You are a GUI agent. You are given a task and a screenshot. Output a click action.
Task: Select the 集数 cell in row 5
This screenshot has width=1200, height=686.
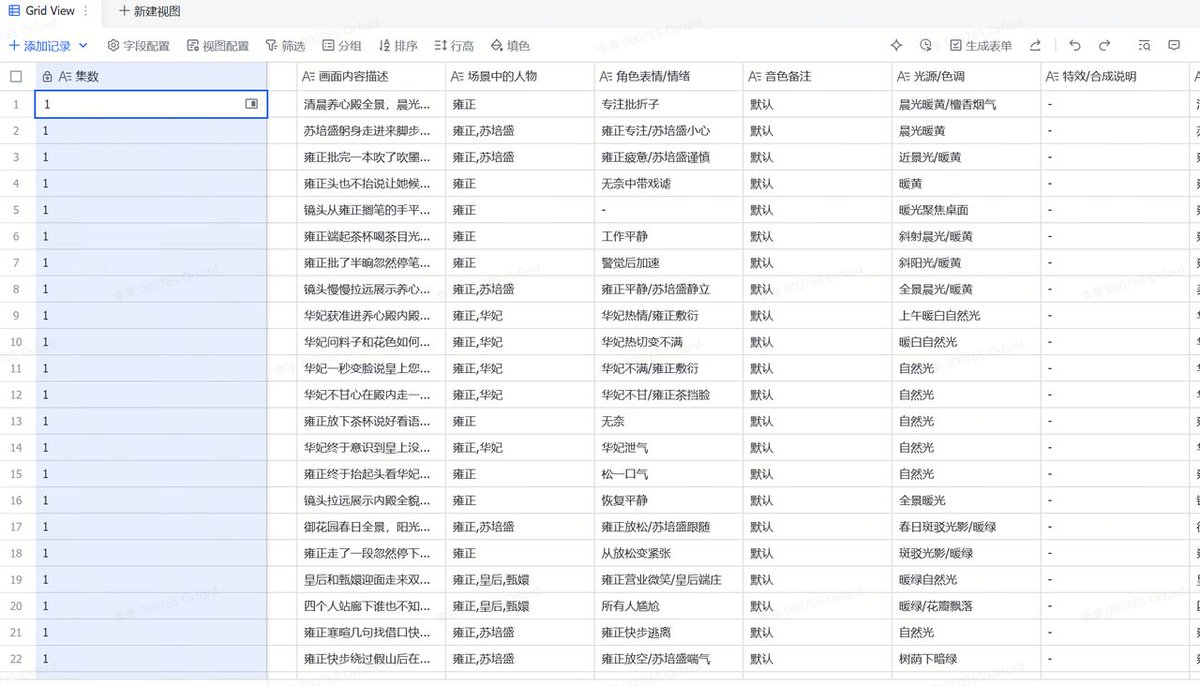(x=151, y=210)
